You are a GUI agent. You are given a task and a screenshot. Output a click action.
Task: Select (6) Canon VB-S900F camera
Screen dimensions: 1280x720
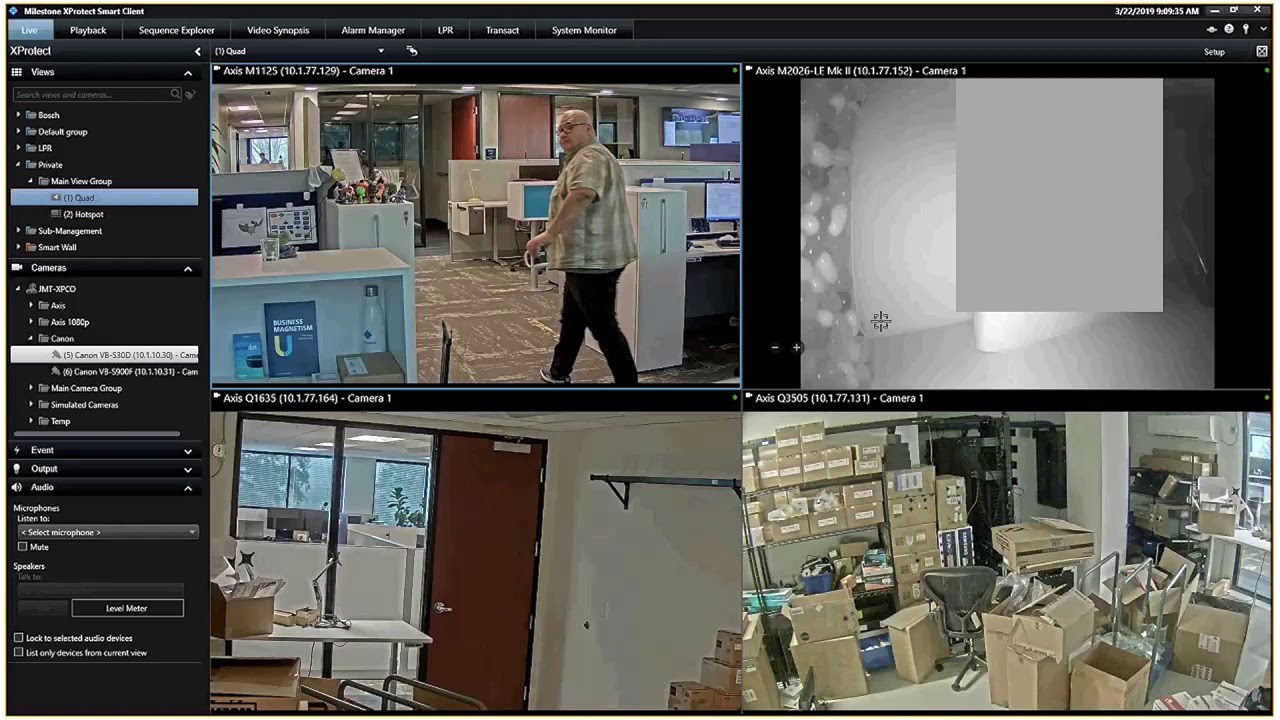tap(130, 372)
